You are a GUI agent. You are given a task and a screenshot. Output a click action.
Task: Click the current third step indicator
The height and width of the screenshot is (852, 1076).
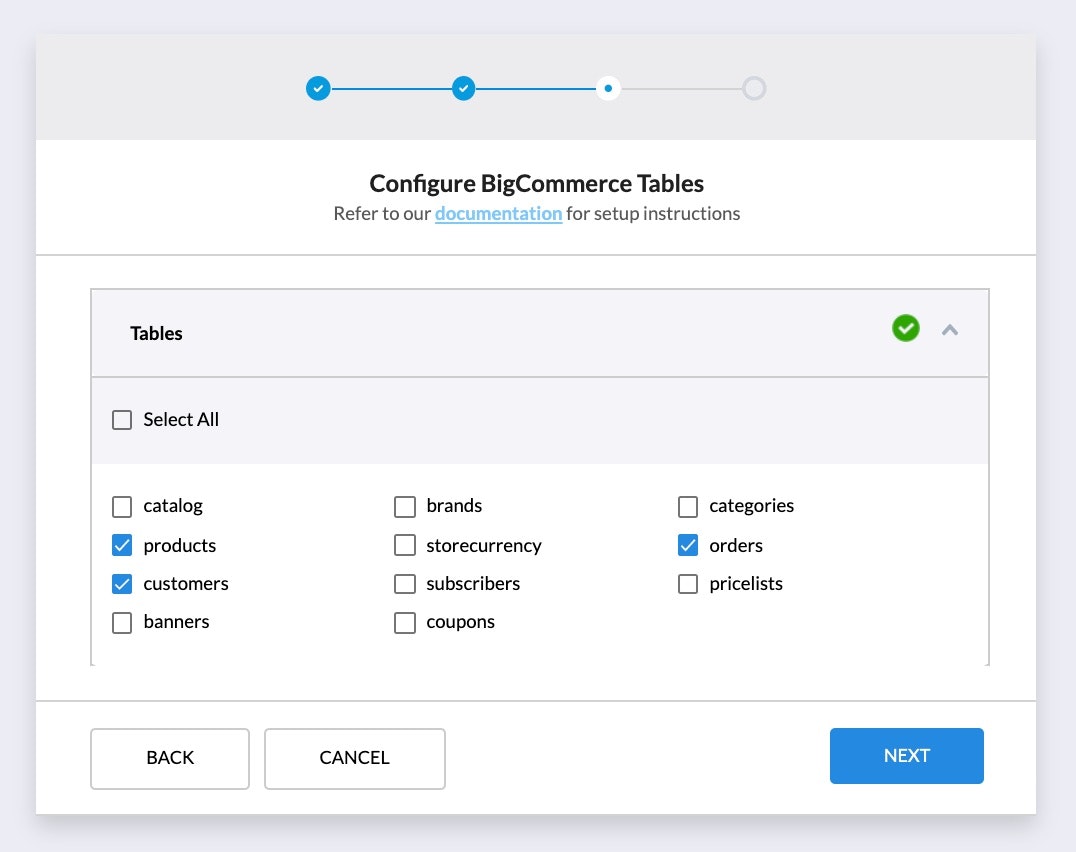(608, 89)
